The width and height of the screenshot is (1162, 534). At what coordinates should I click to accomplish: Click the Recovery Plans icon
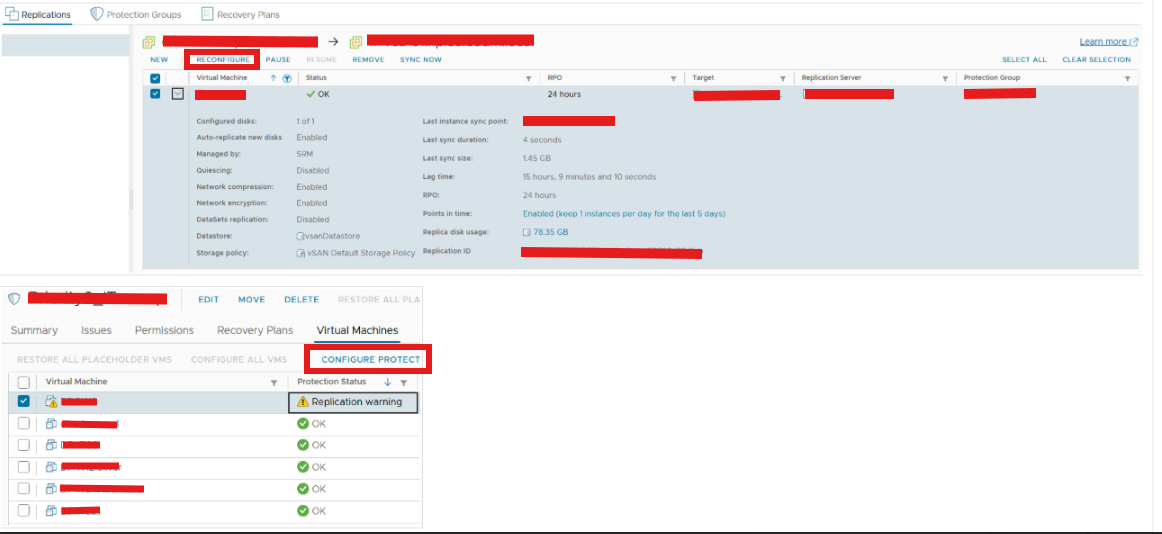tap(207, 15)
